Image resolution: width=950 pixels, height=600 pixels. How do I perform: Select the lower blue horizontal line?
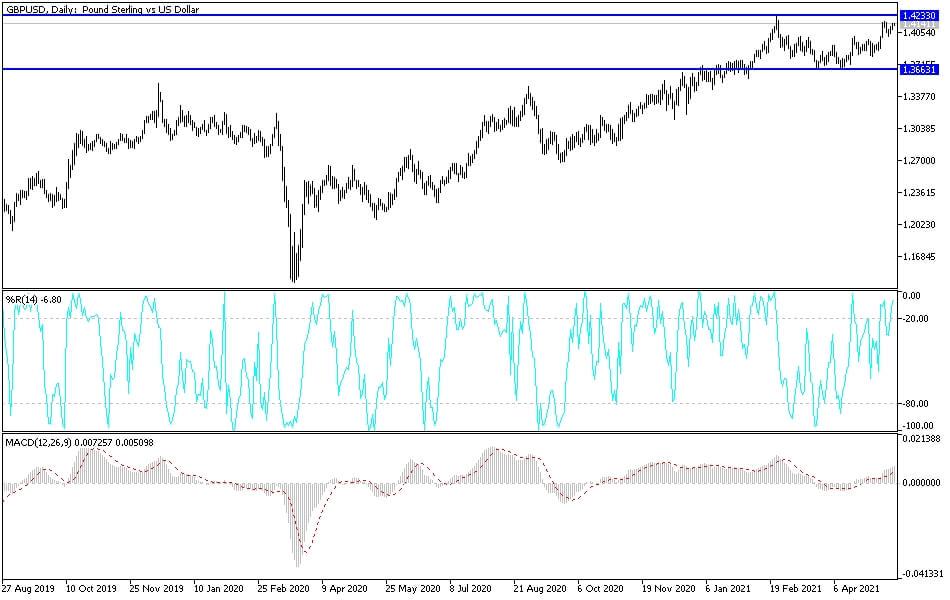click(450, 68)
